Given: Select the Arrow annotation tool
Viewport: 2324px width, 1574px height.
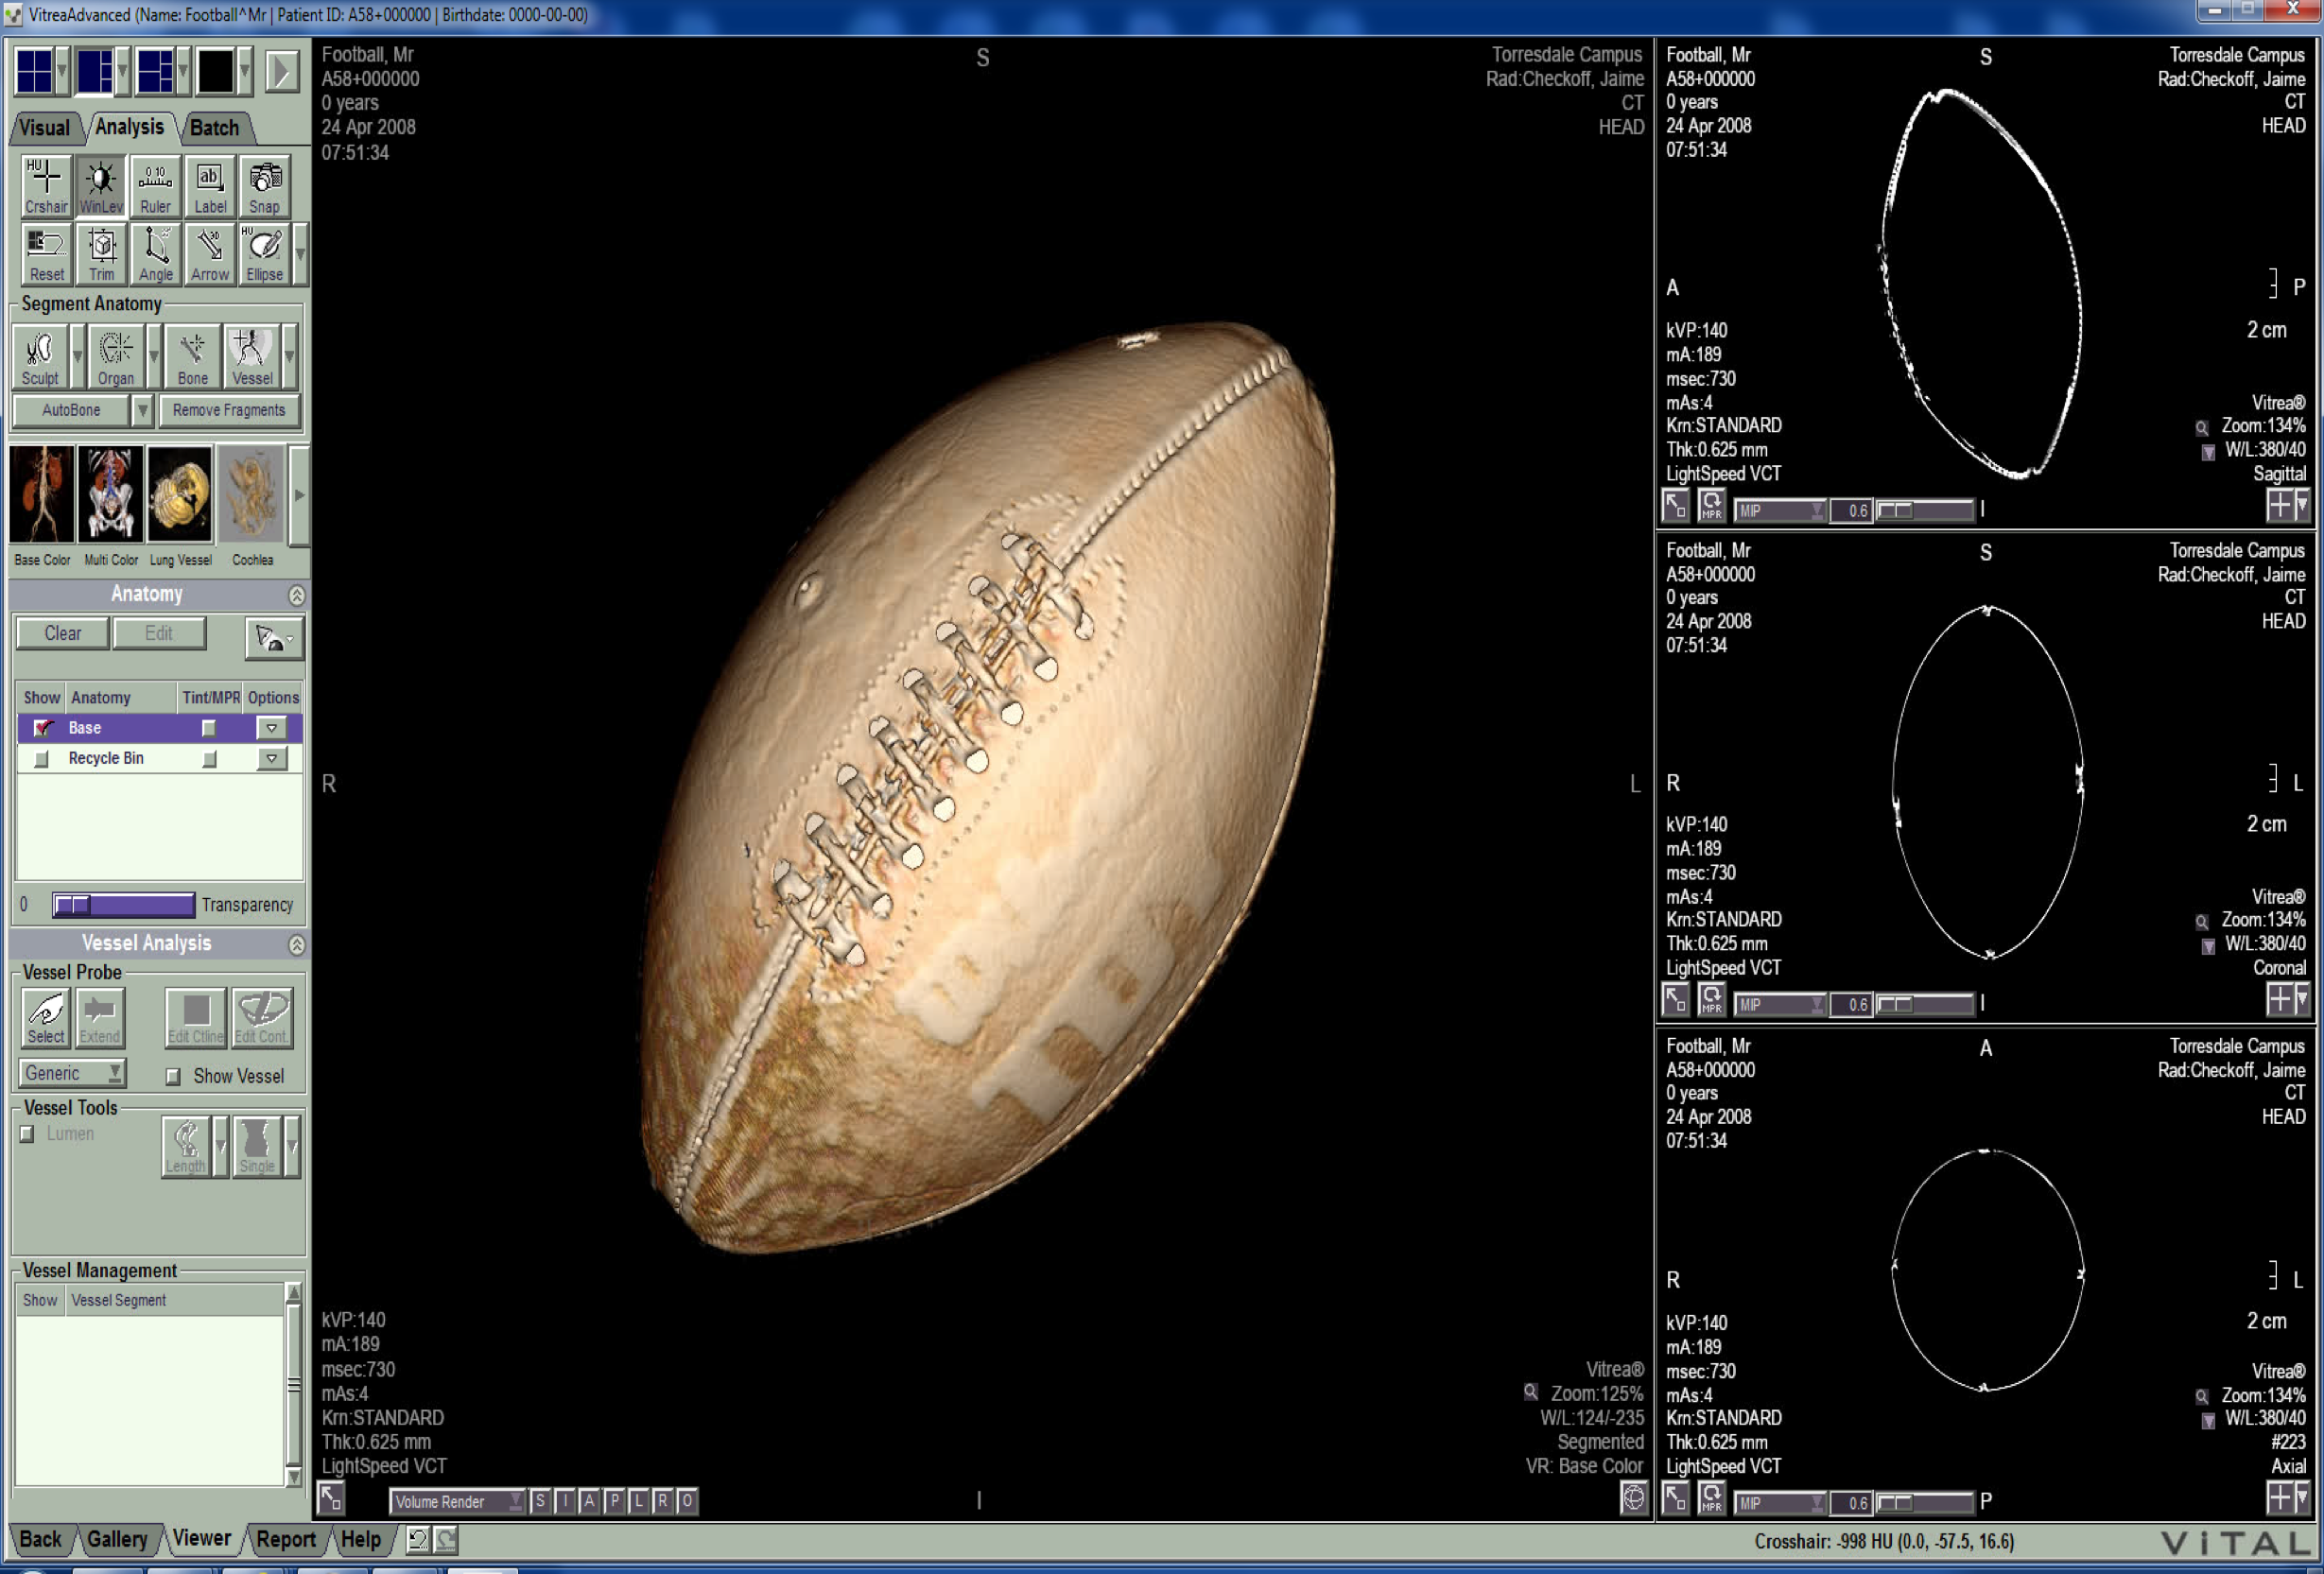Looking at the screenshot, I should point(210,254).
